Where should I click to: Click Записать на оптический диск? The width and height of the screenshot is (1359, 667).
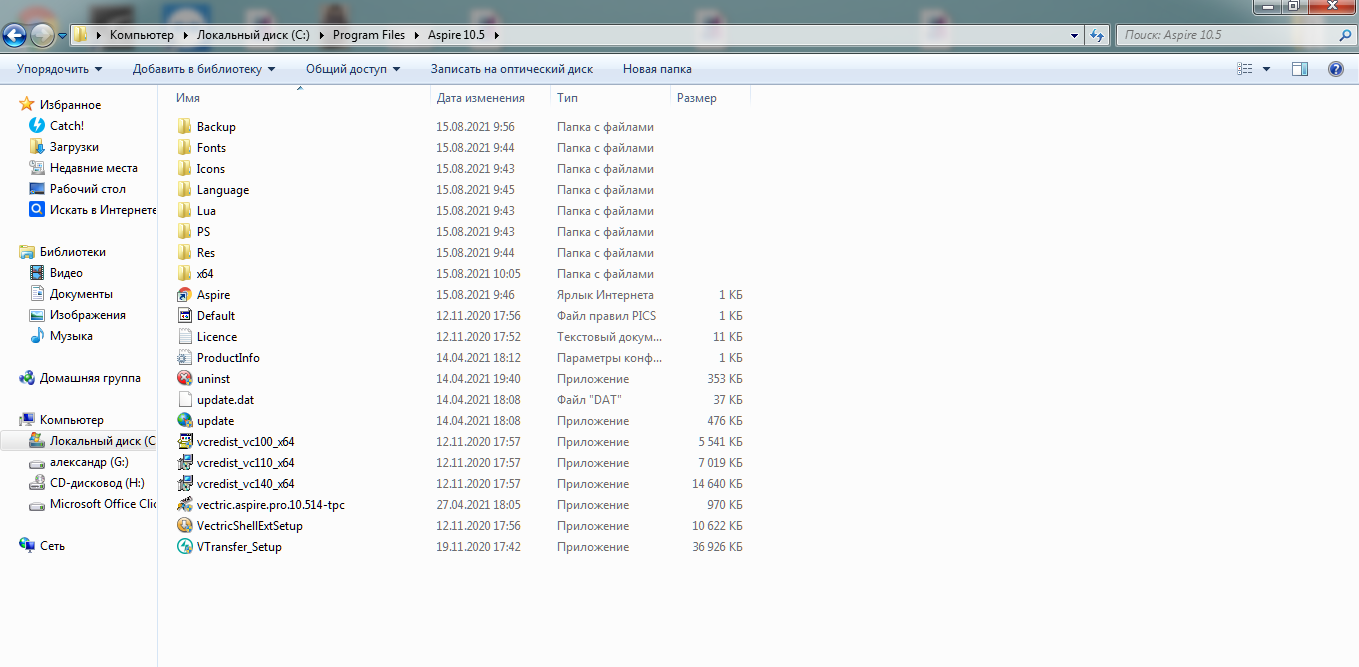pos(512,69)
